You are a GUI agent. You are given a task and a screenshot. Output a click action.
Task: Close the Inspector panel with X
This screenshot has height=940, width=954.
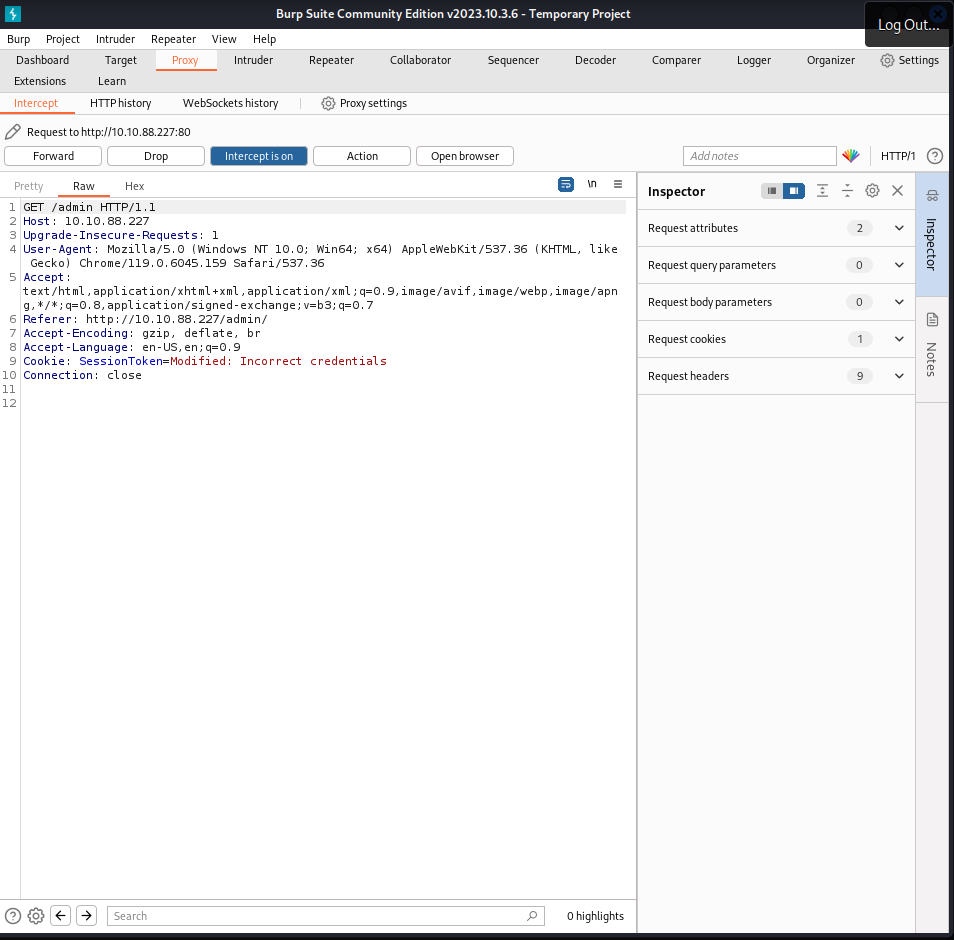pyautogui.click(x=897, y=191)
